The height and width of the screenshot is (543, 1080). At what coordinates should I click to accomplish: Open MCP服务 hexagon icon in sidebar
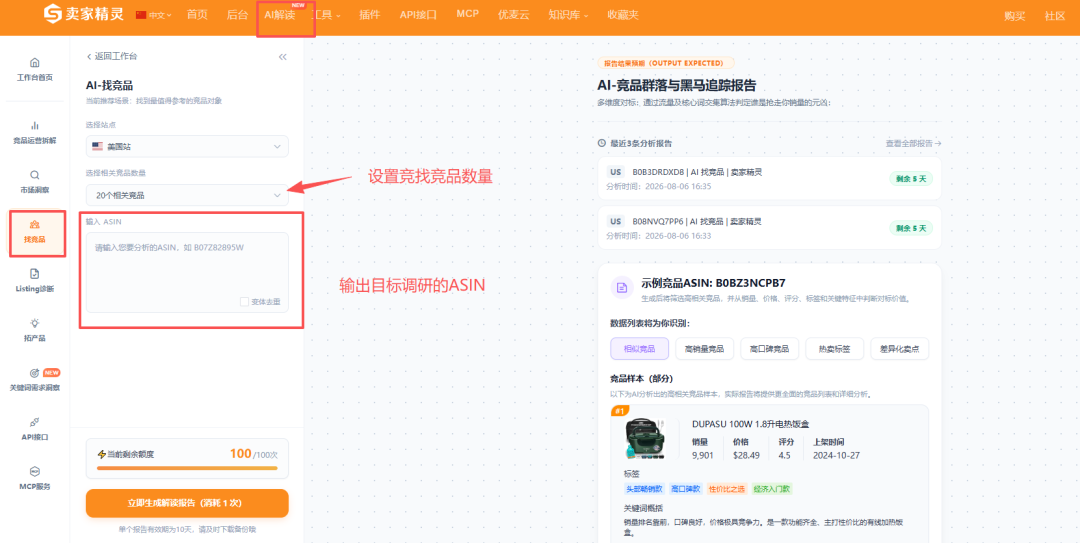[x=34, y=471]
